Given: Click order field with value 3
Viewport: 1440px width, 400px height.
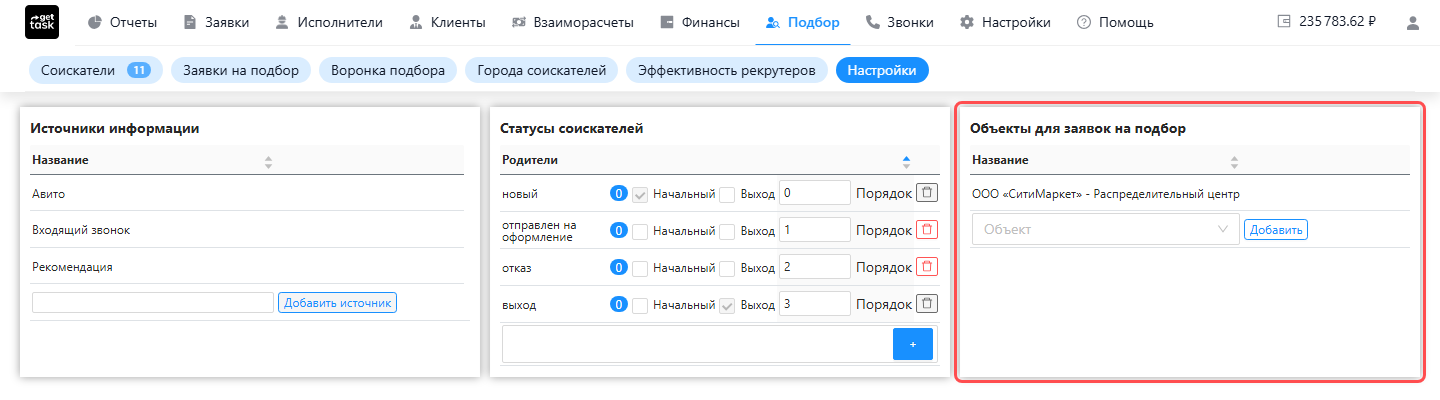Looking at the screenshot, I should pyautogui.click(x=814, y=304).
